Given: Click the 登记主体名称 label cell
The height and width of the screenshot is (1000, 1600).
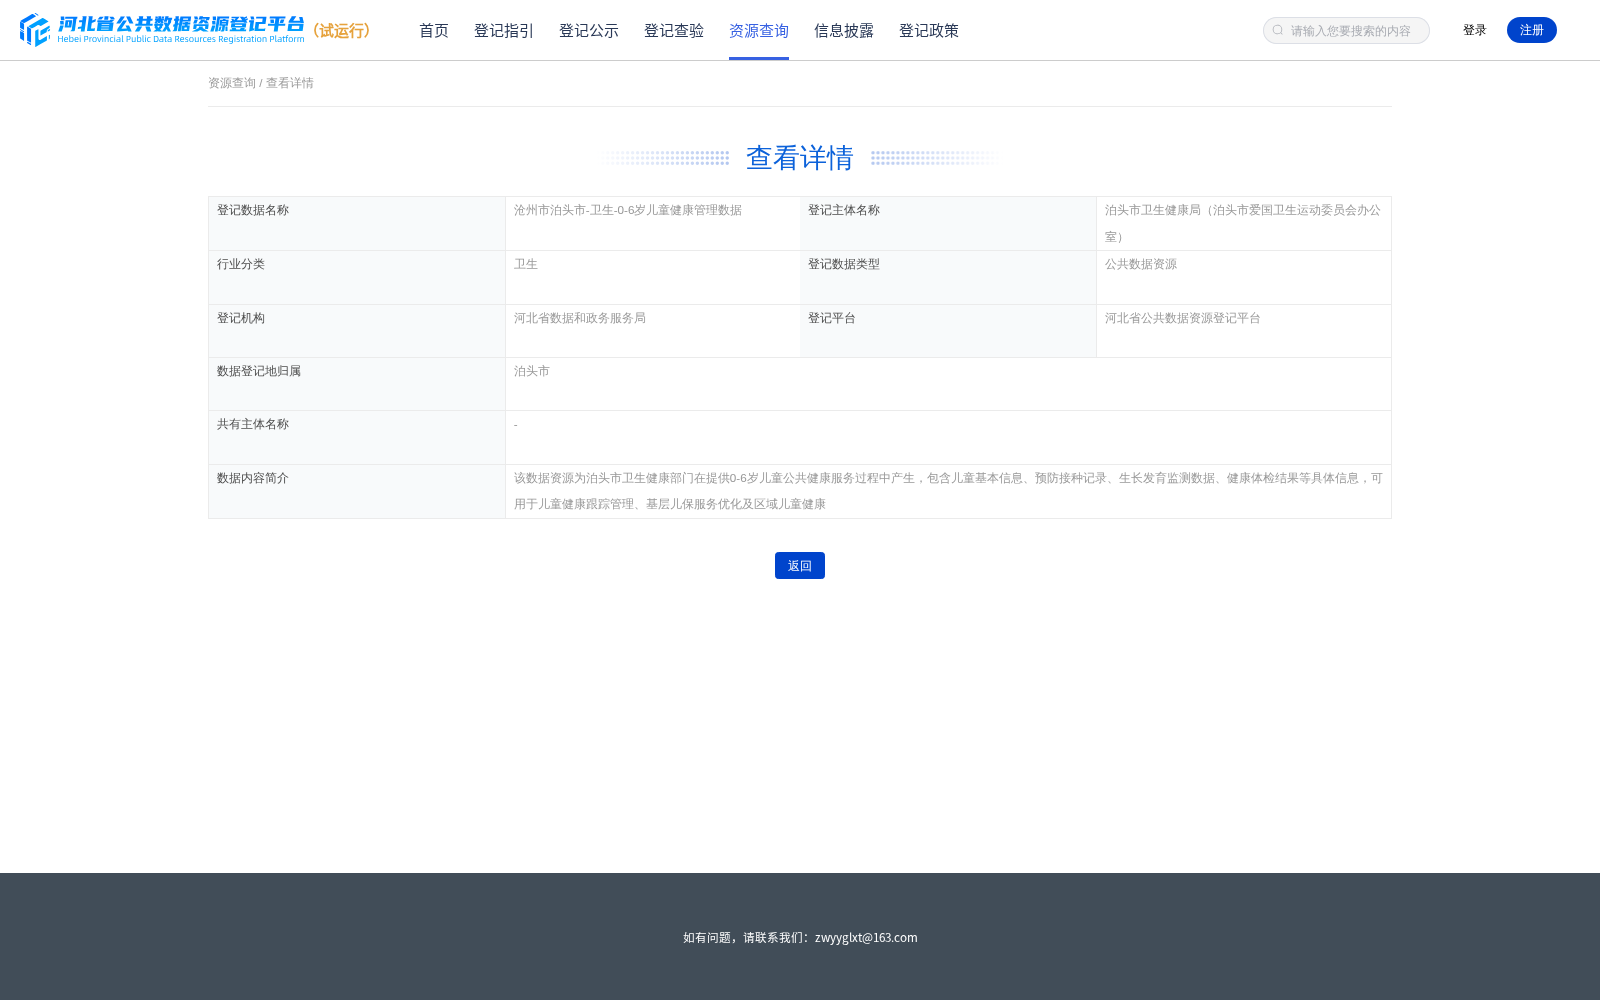Looking at the screenshot, I should tap(948, 223).
